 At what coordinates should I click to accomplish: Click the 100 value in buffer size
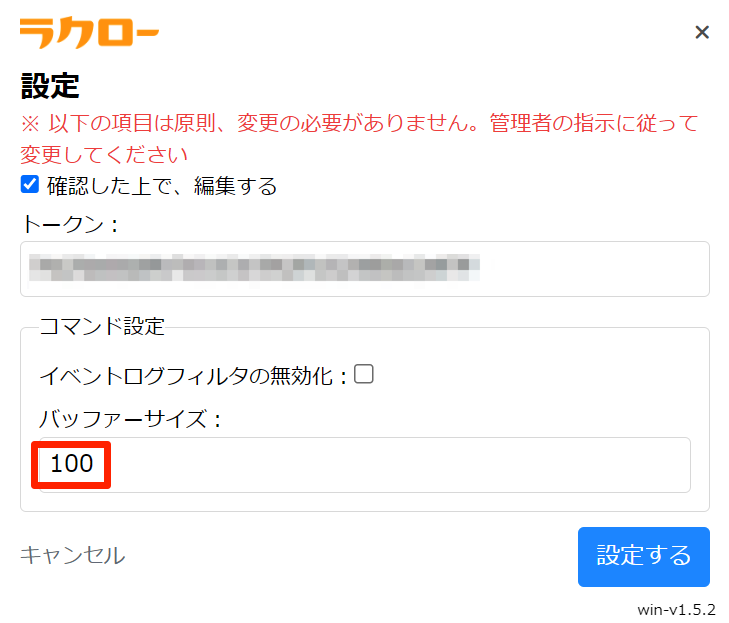71,464
